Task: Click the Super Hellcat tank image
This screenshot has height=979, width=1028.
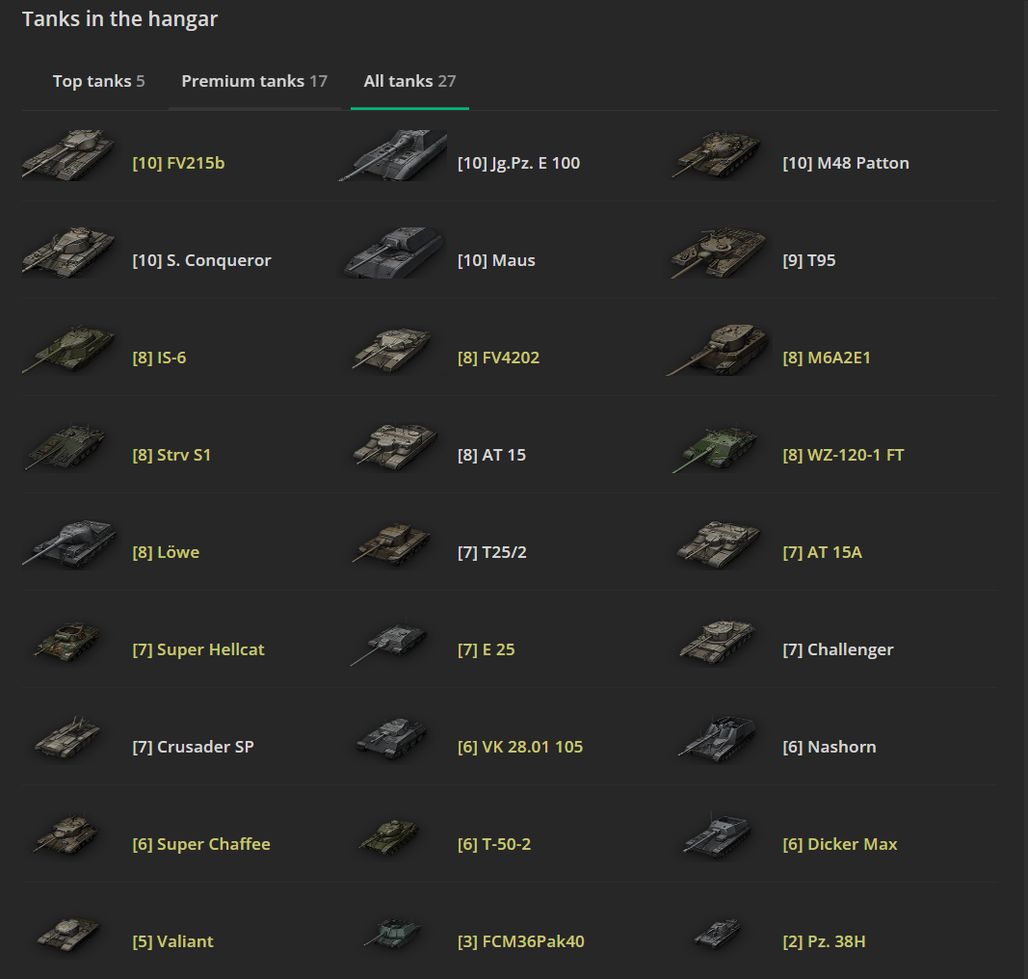Action: (x=67, y=642)
